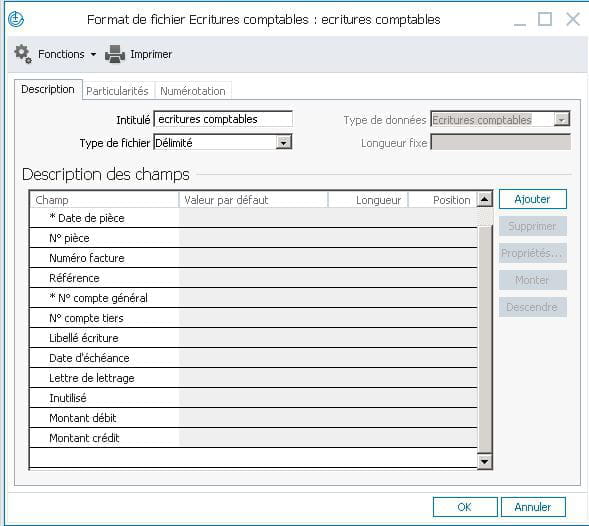Select the Description tab

point(48,89)
